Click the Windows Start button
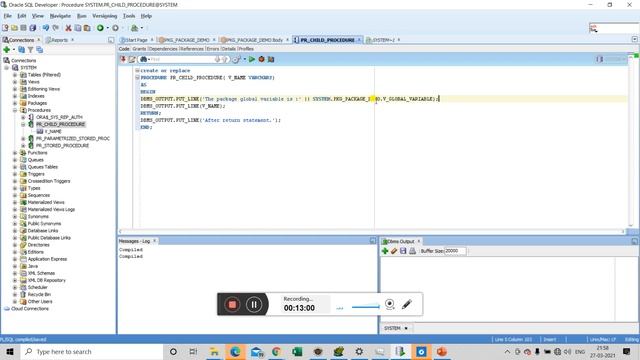Viewport: 640px width, 360px height. click(x=10, y=351)
